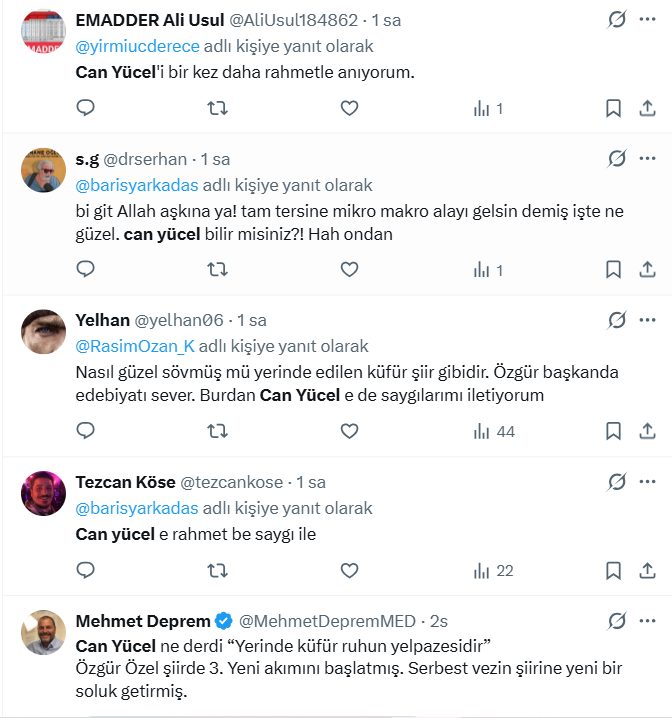View analytics of Yelhan's tweet showing 44
The width and height of the screenshot is (672, 718).
[494, 431]
